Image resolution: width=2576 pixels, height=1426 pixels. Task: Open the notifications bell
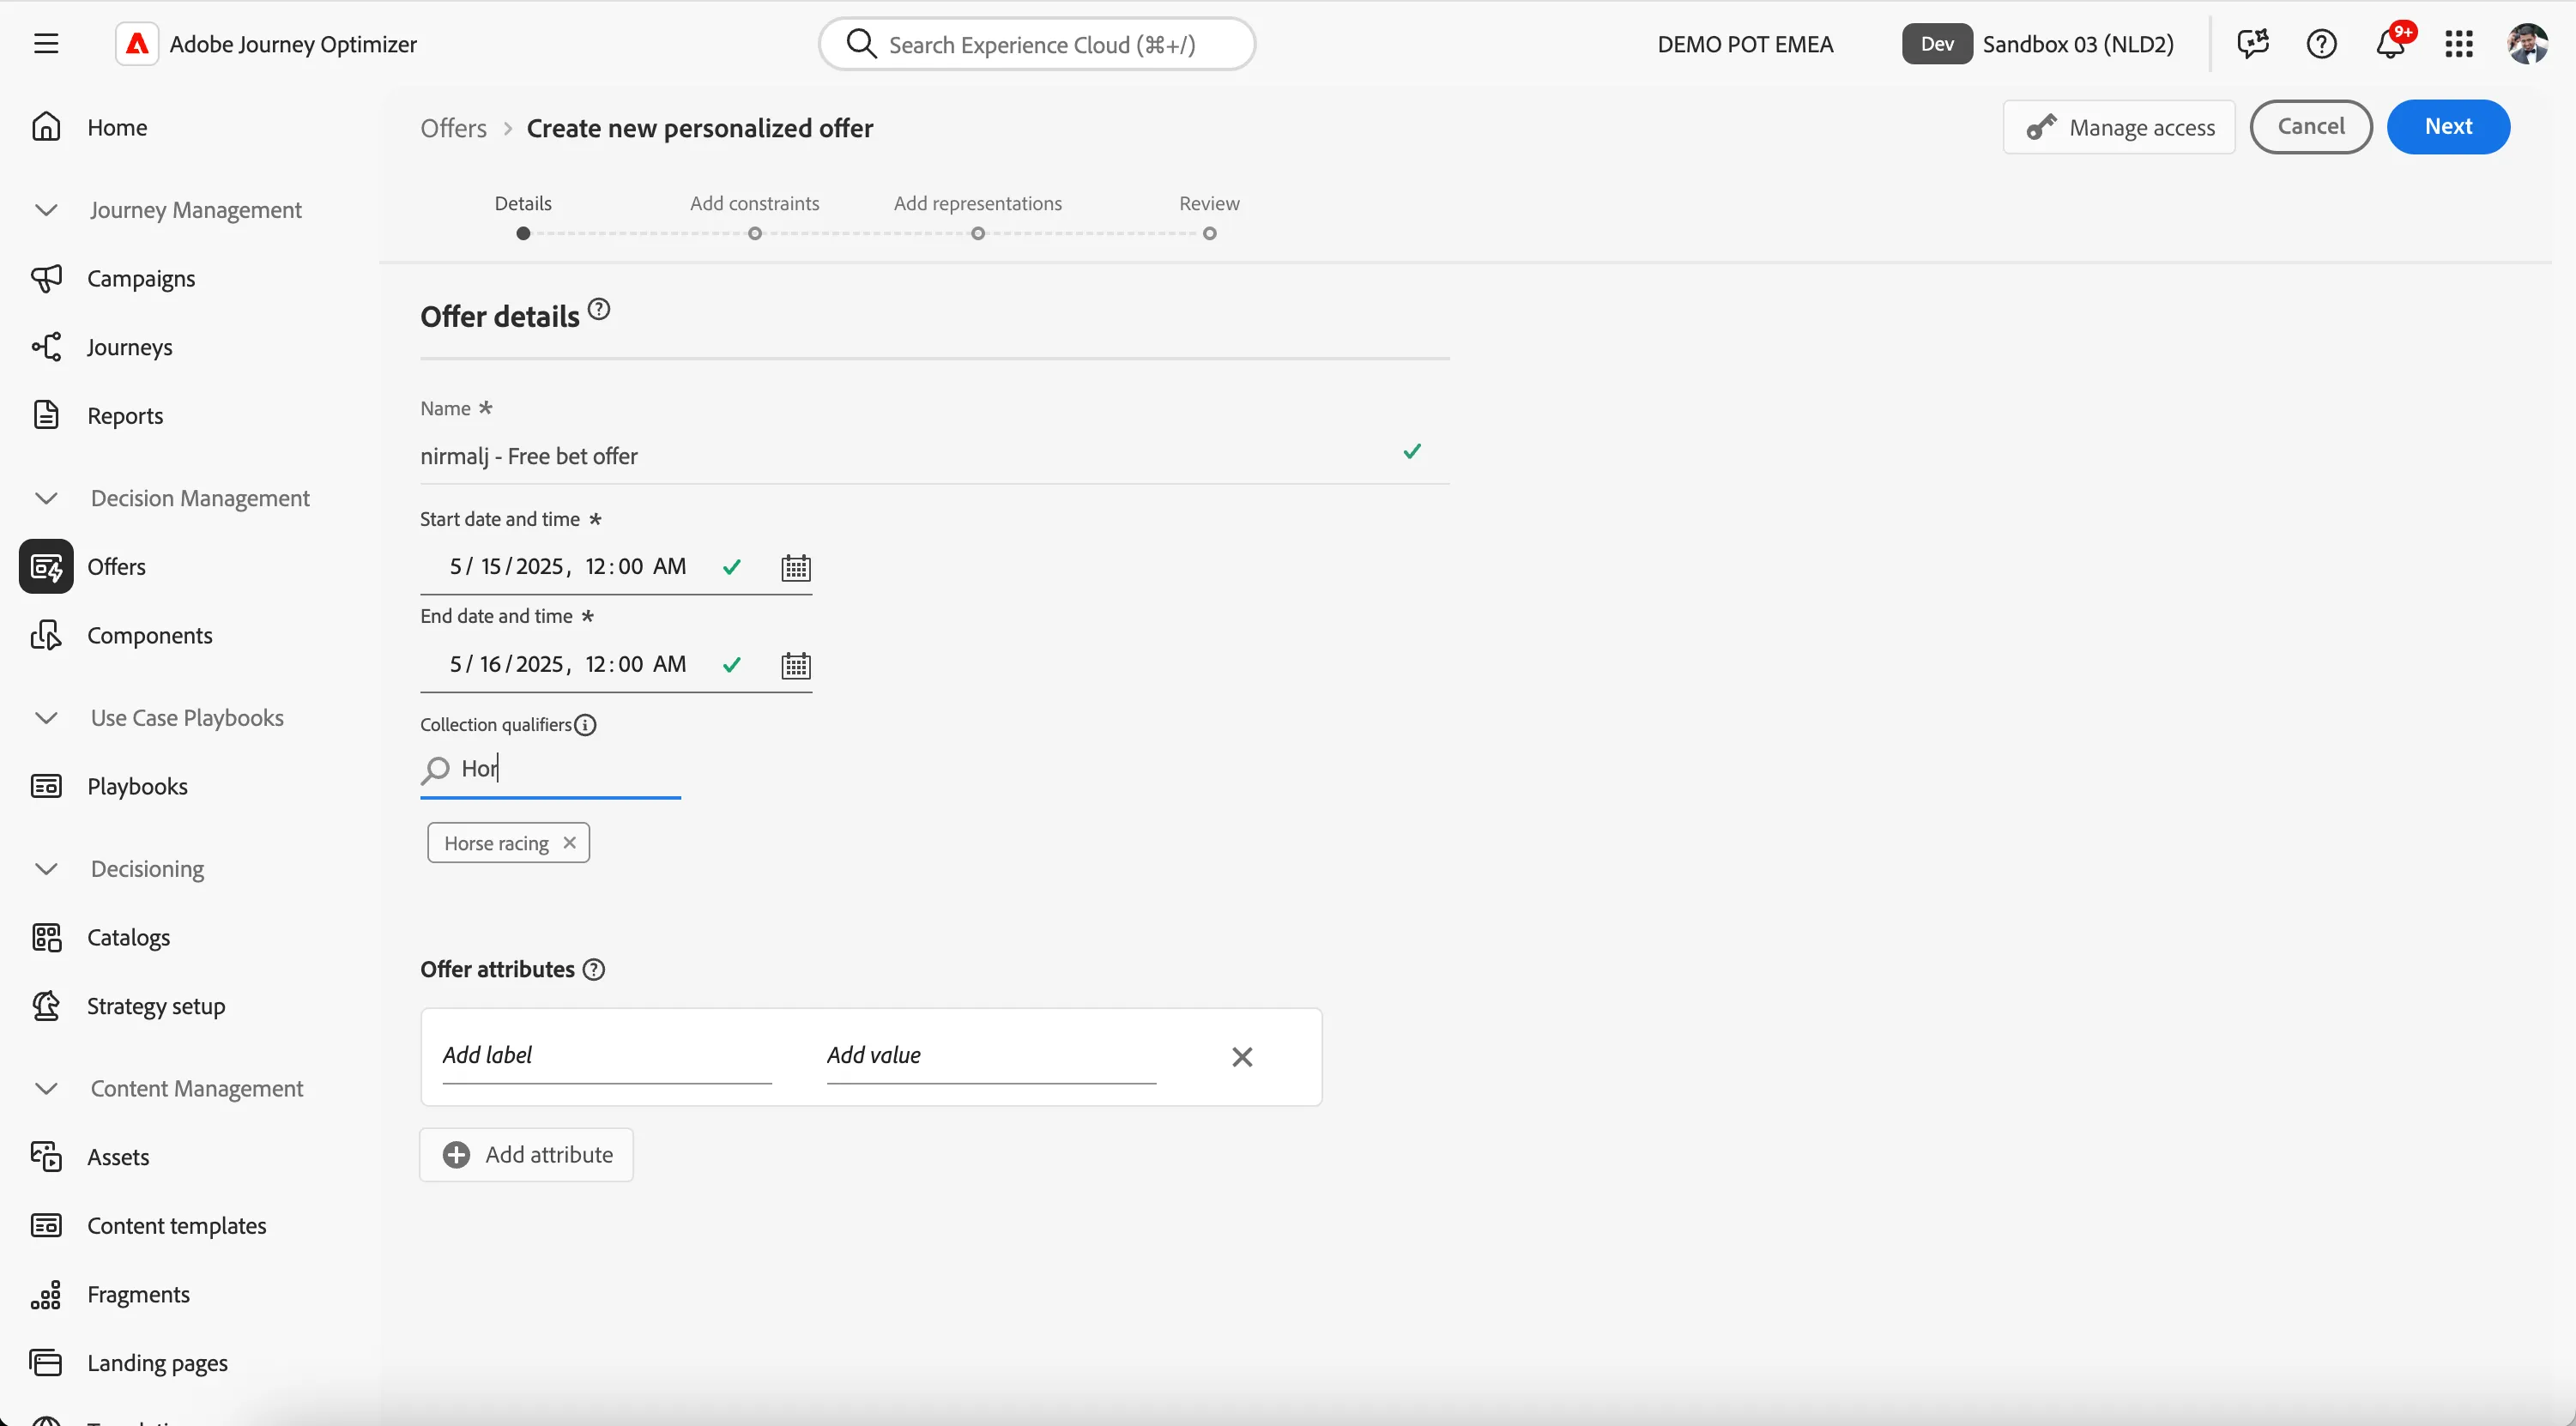(2391, 44)
